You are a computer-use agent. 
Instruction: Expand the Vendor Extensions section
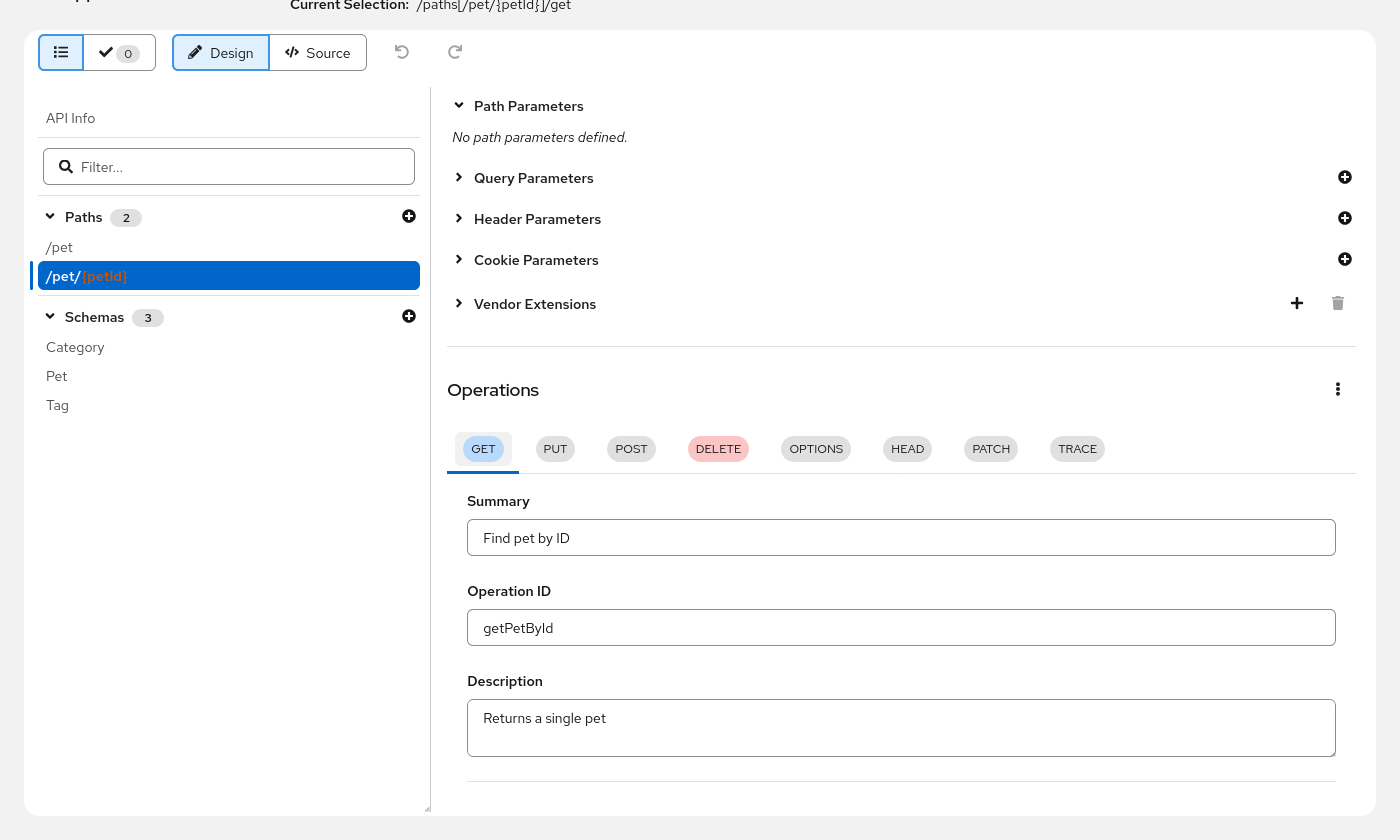[x=459, y=303]
